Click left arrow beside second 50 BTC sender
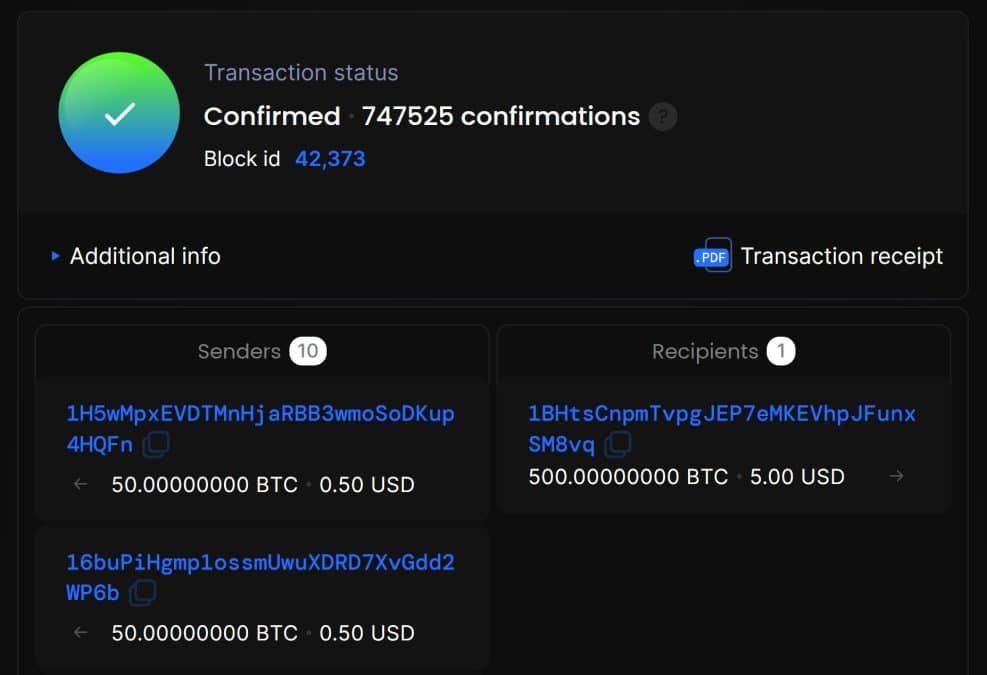The width and height of the screenshot is (987, 675). click(x=81, y=632)
